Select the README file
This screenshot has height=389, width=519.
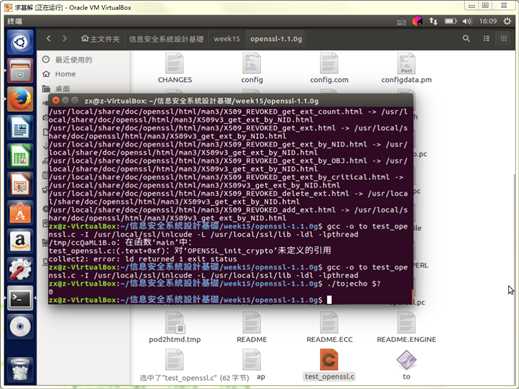point(252,328)
